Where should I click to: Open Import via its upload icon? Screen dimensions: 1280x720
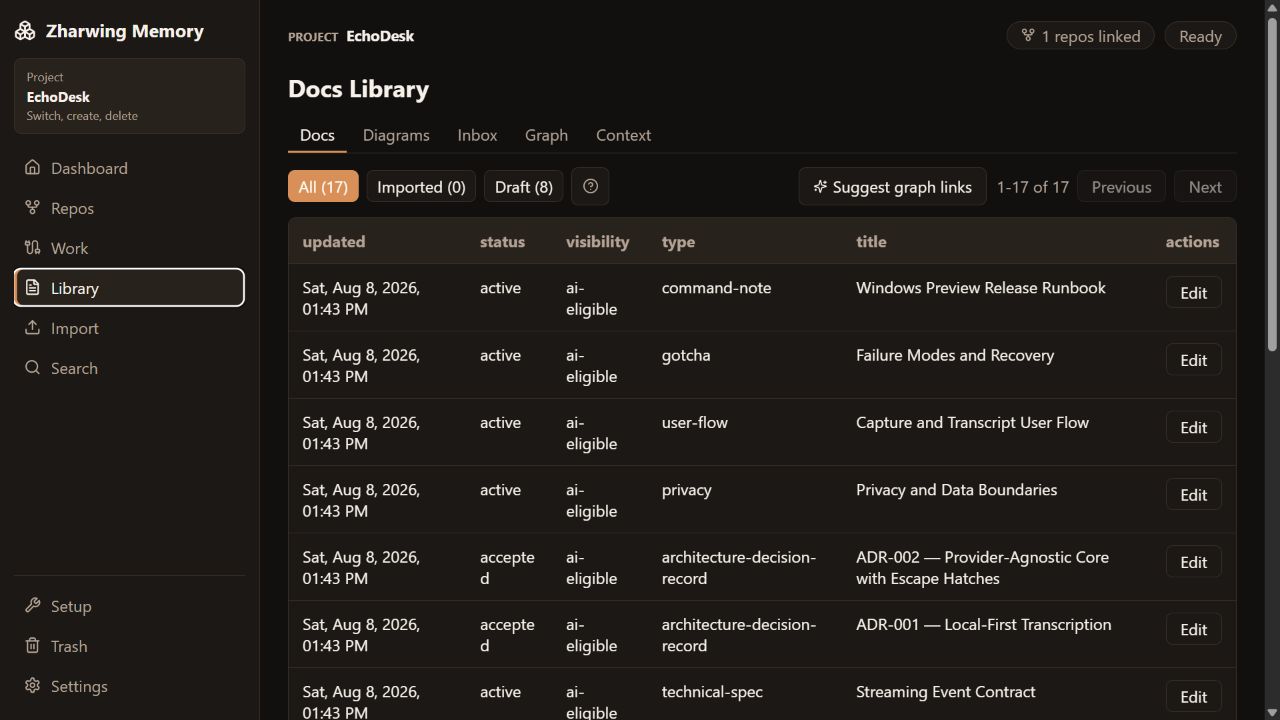tap(33, 328)
